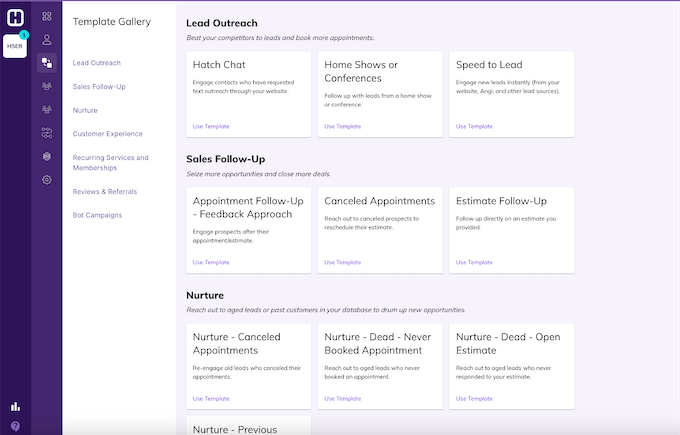Select the HSER workspace tile
680x435 pixels.
(15, 46)
